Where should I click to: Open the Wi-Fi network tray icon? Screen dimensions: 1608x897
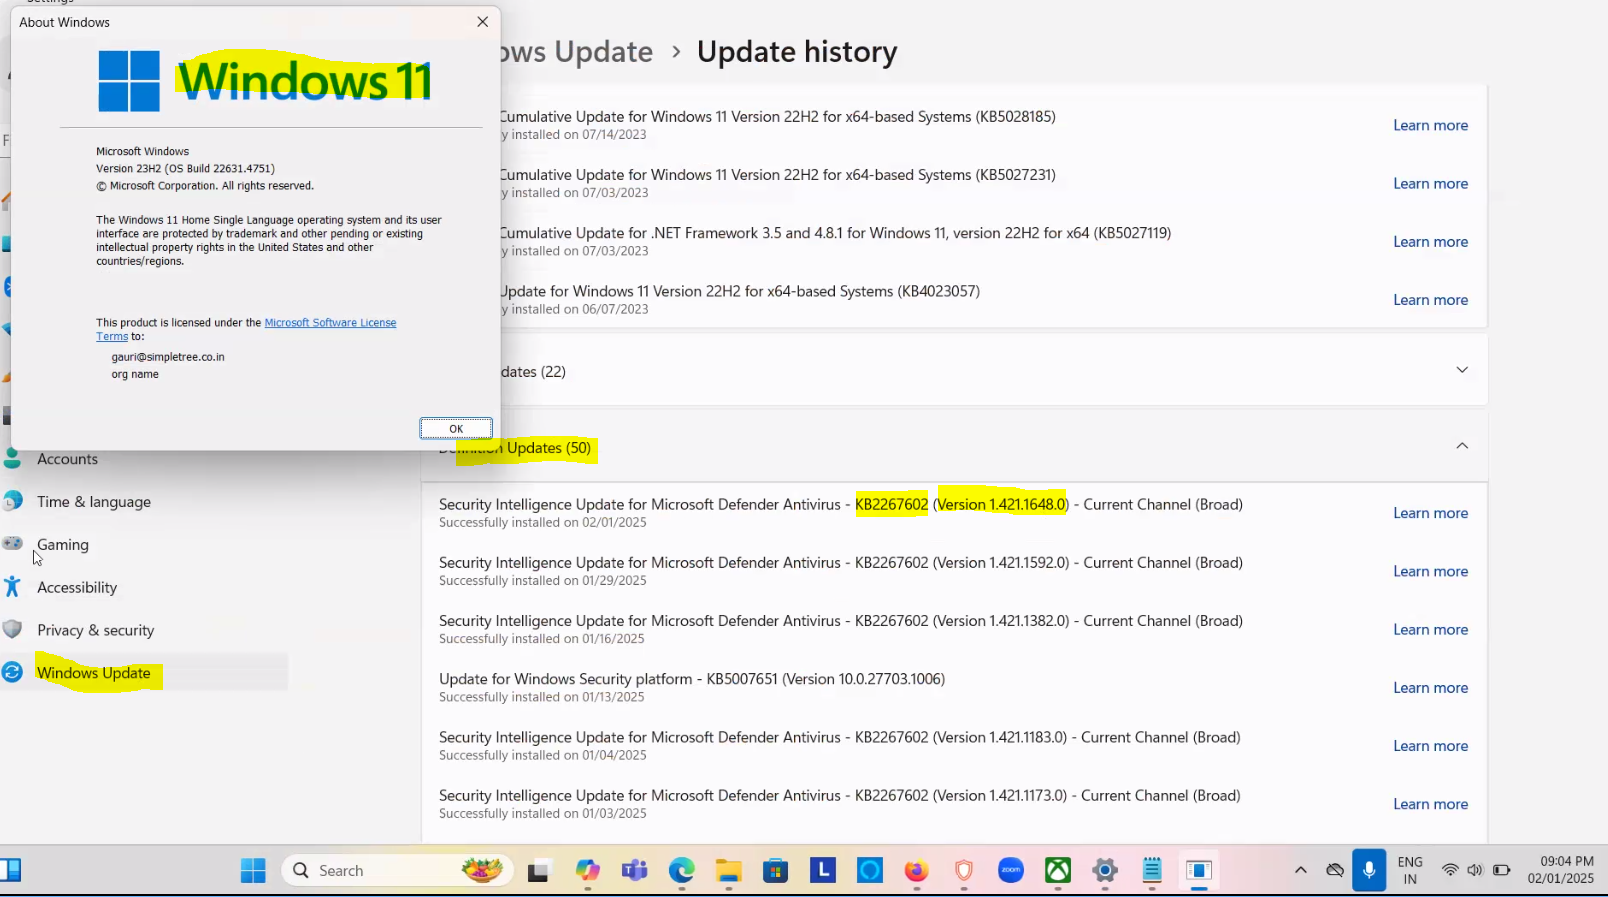click(x=1450, y=870)
